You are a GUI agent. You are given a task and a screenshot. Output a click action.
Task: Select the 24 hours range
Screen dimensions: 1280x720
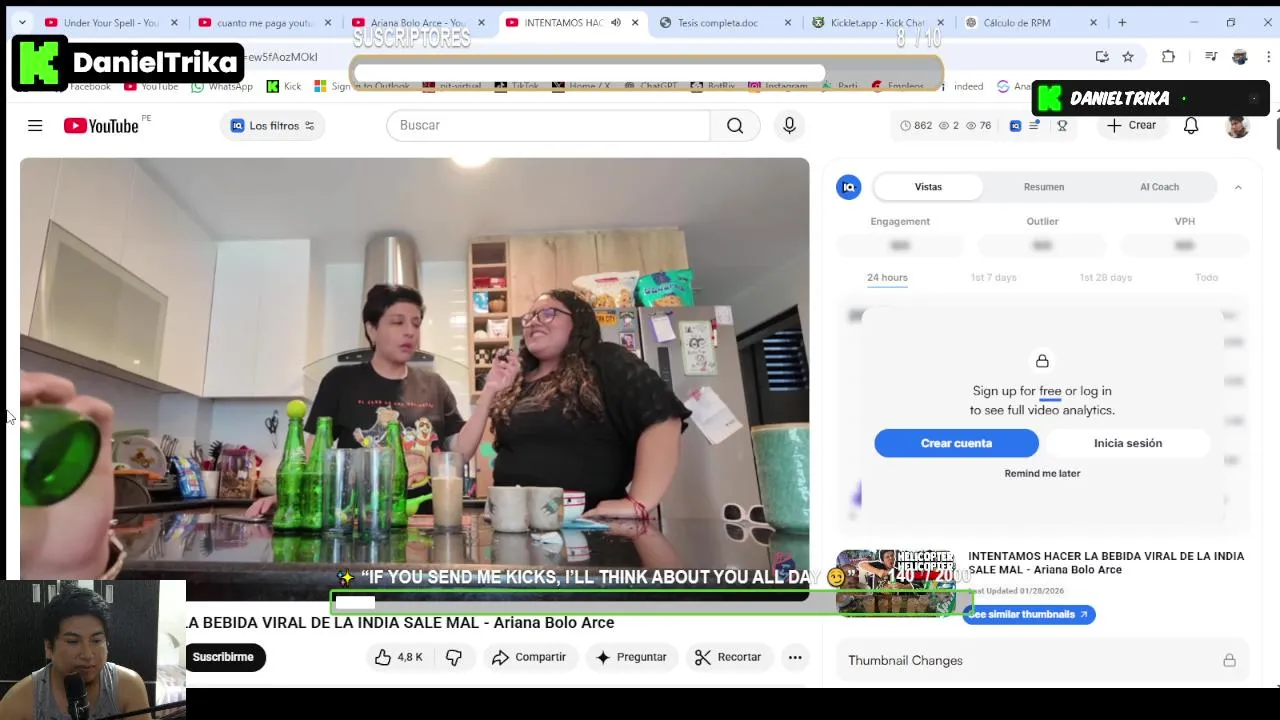point(887,278)
